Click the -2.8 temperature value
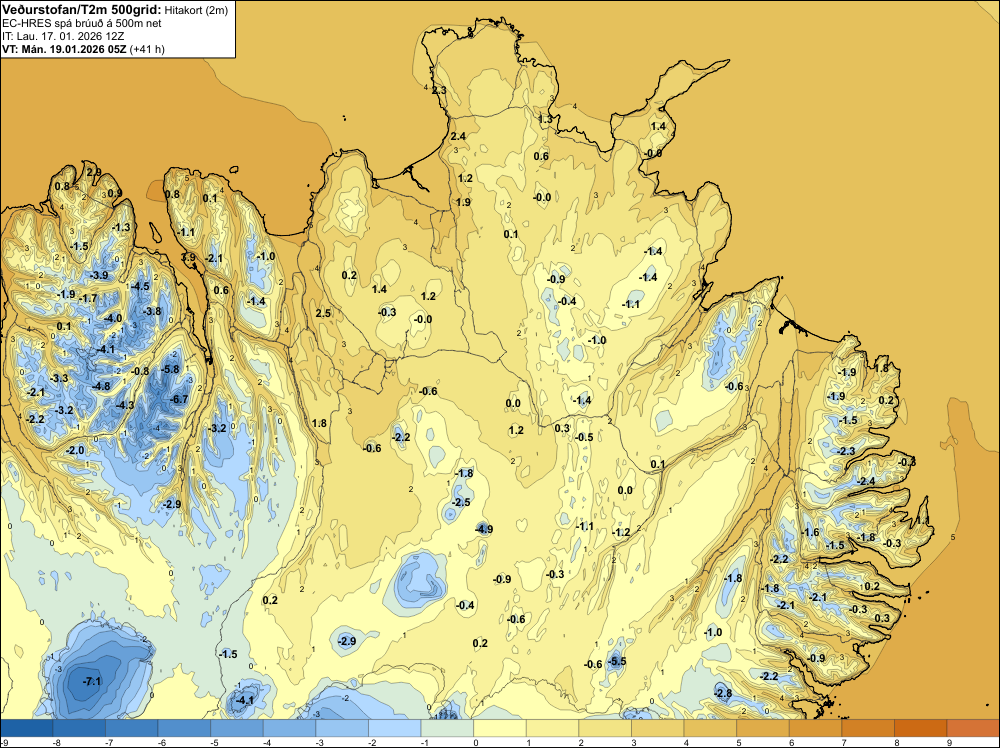 point(722,693)
